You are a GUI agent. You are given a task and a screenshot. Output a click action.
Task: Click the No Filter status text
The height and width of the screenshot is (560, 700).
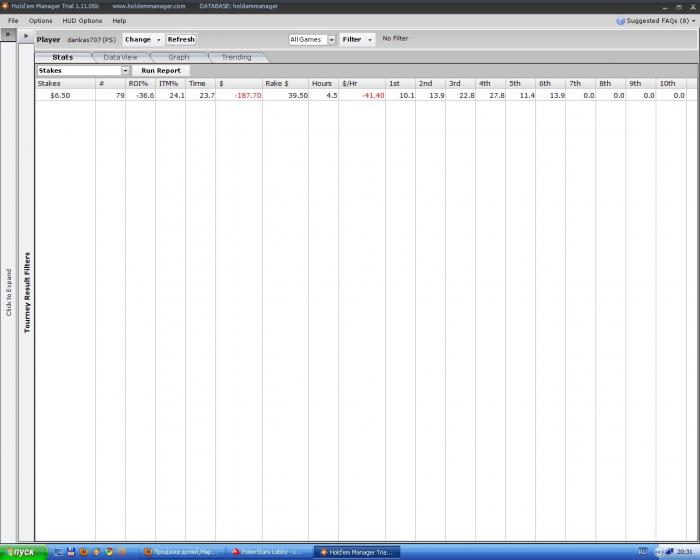click(395, 38)
